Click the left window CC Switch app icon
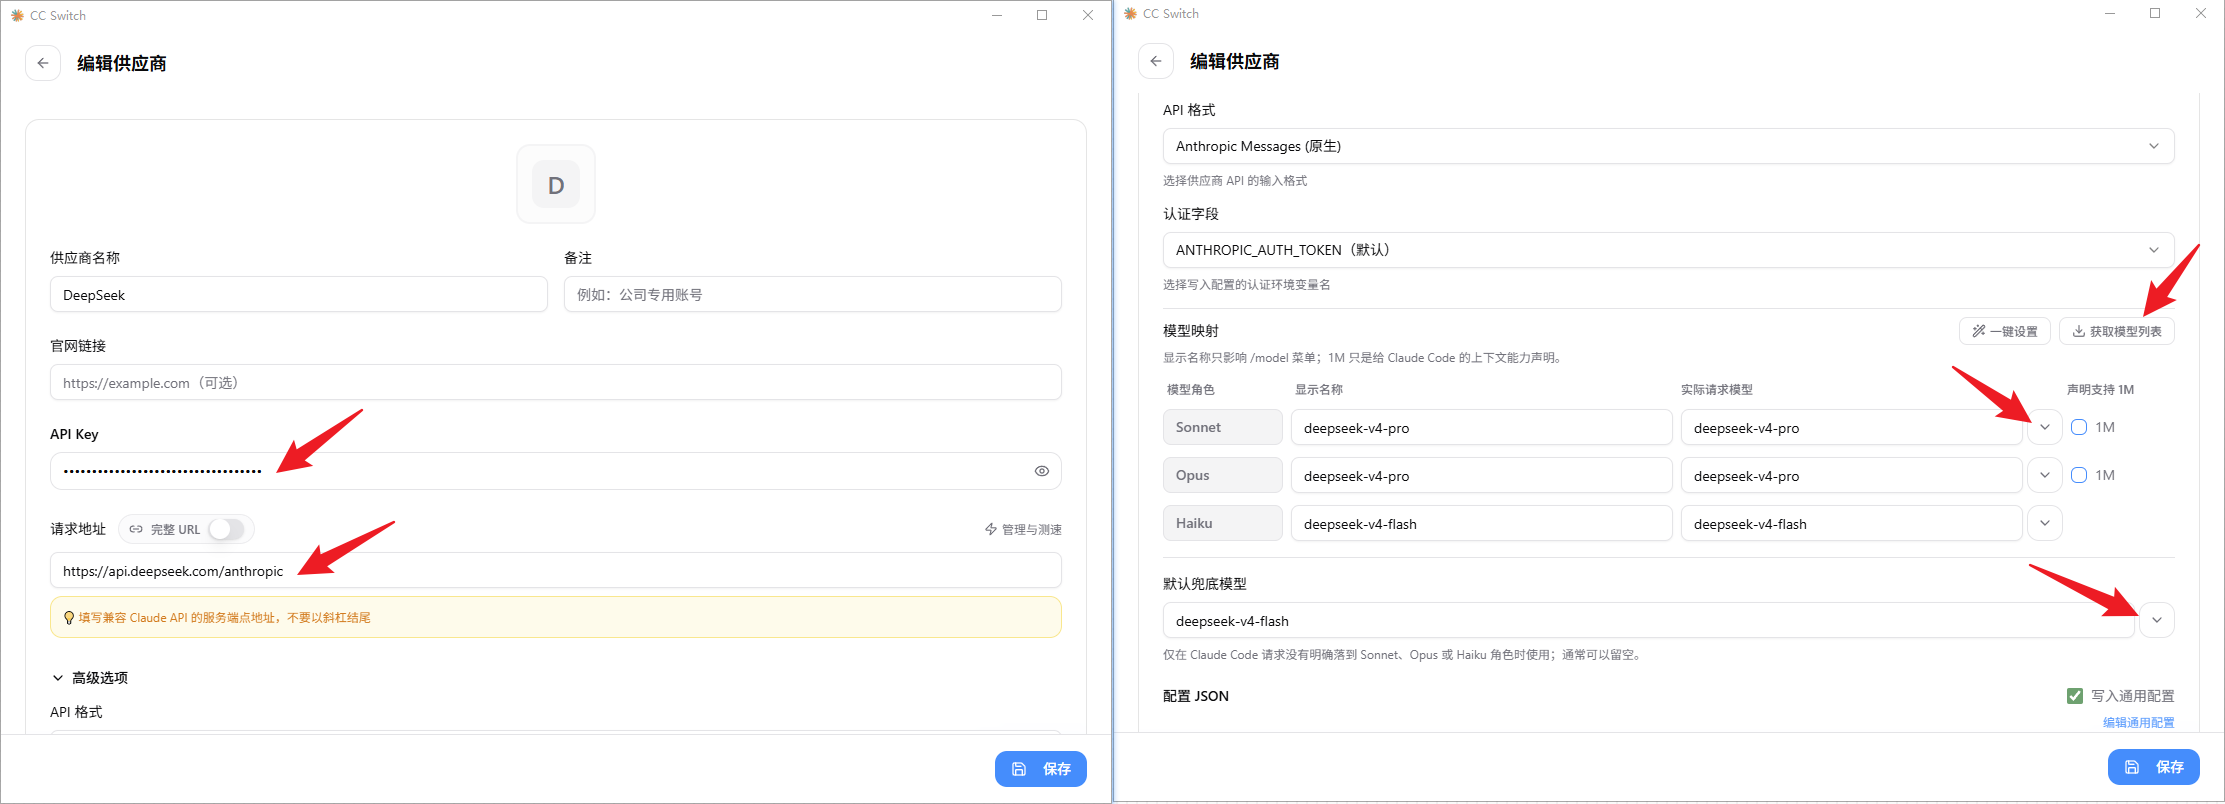This screenshot has width=2225, height=804. click(x=17, y=15)
